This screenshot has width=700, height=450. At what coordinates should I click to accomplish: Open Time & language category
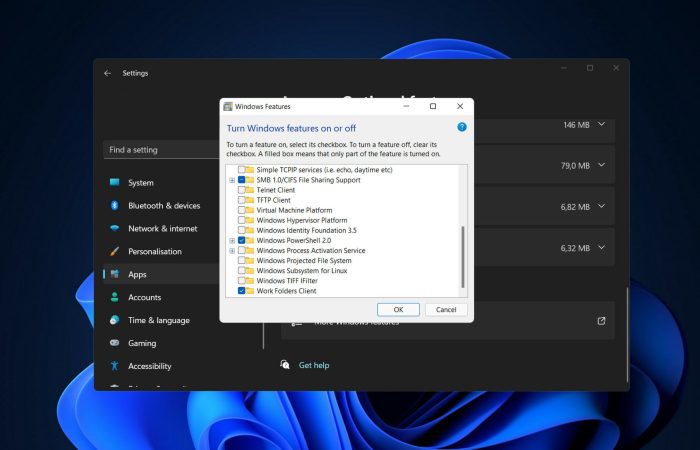click(x=161, y=320)
